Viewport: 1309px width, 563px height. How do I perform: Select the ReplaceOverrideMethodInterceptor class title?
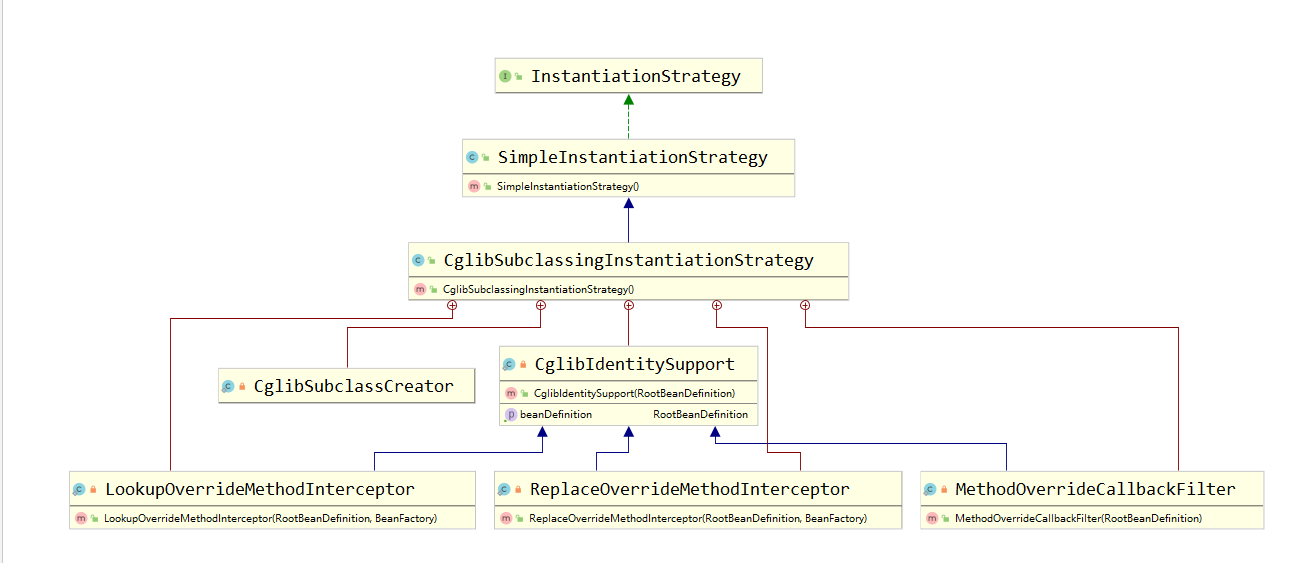[x=689, y=490]
